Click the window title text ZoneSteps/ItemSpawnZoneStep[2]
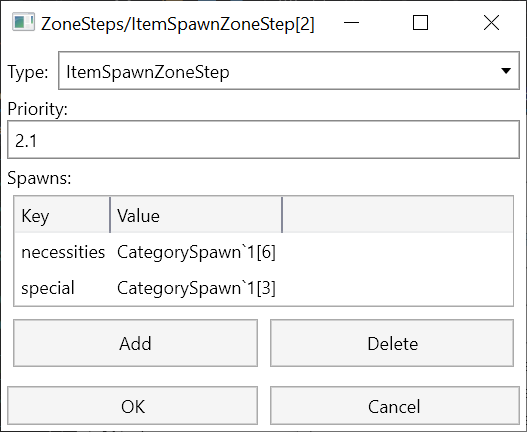527x432 pixels. pos(177,24)
